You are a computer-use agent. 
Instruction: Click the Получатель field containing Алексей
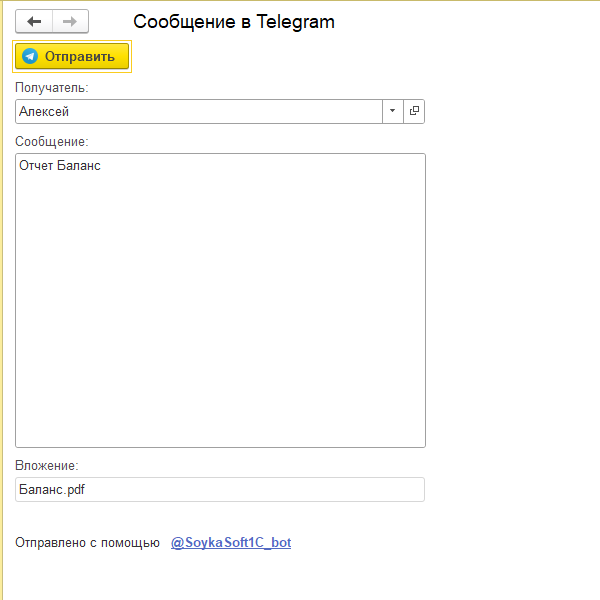pyautogui.click(x=198, y=112)
